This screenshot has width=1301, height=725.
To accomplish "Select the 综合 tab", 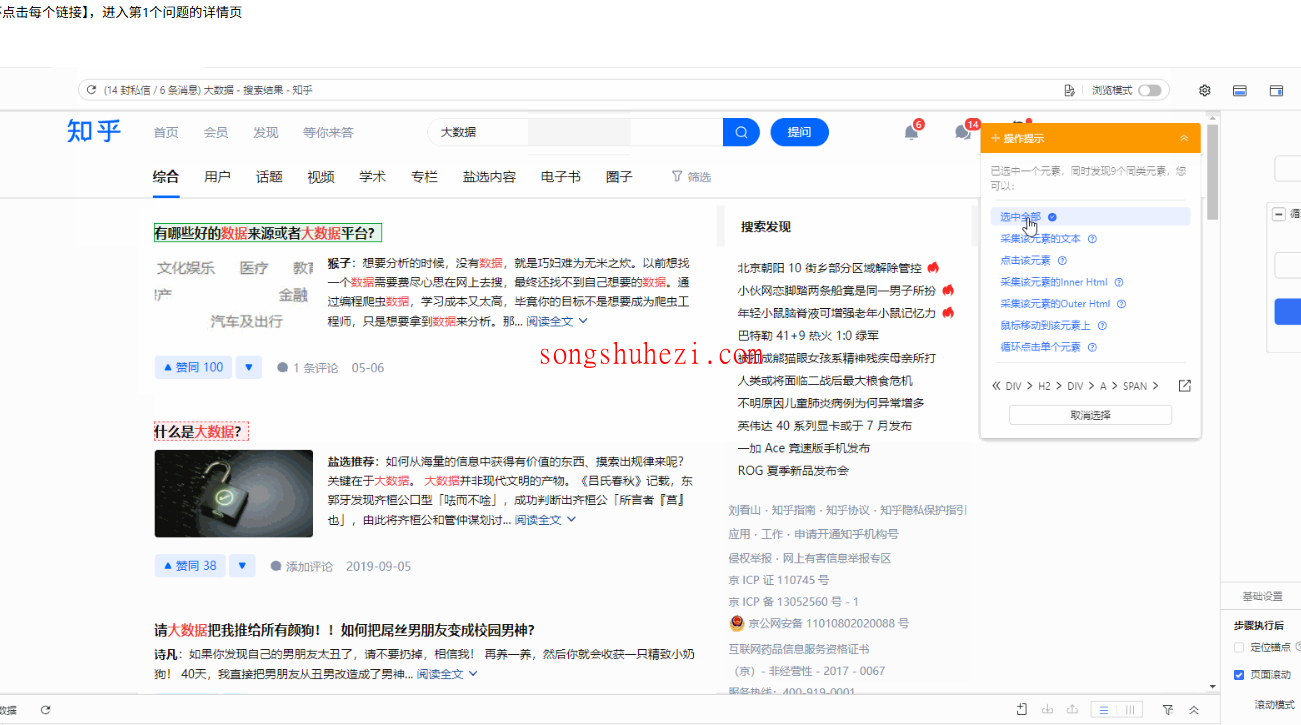I will point(166,176).
